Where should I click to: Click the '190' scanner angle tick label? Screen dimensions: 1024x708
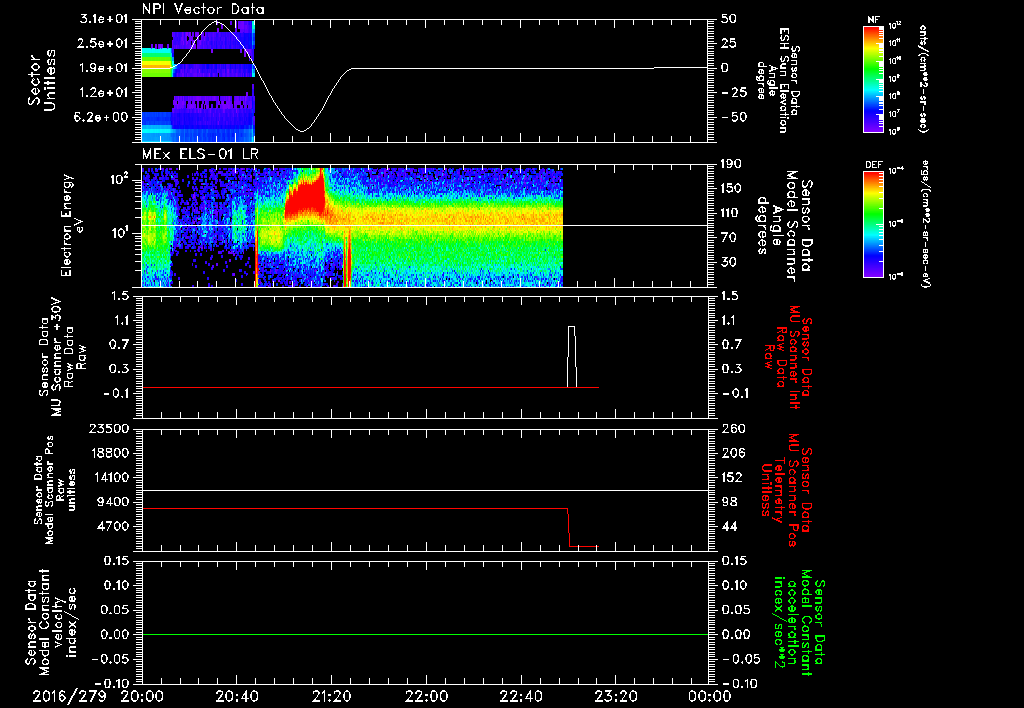click(731, 164)
